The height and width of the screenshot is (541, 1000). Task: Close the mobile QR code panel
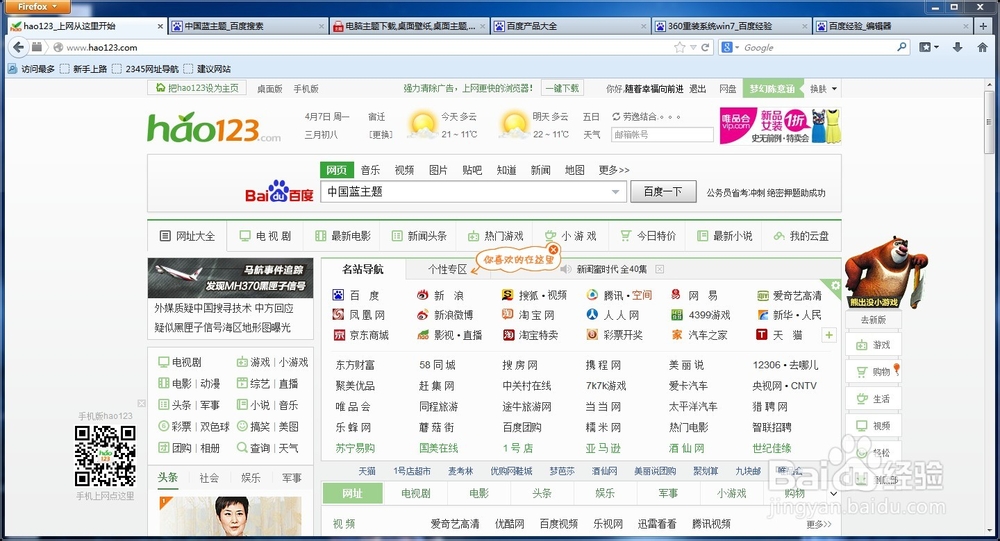(x=142, y=403)
